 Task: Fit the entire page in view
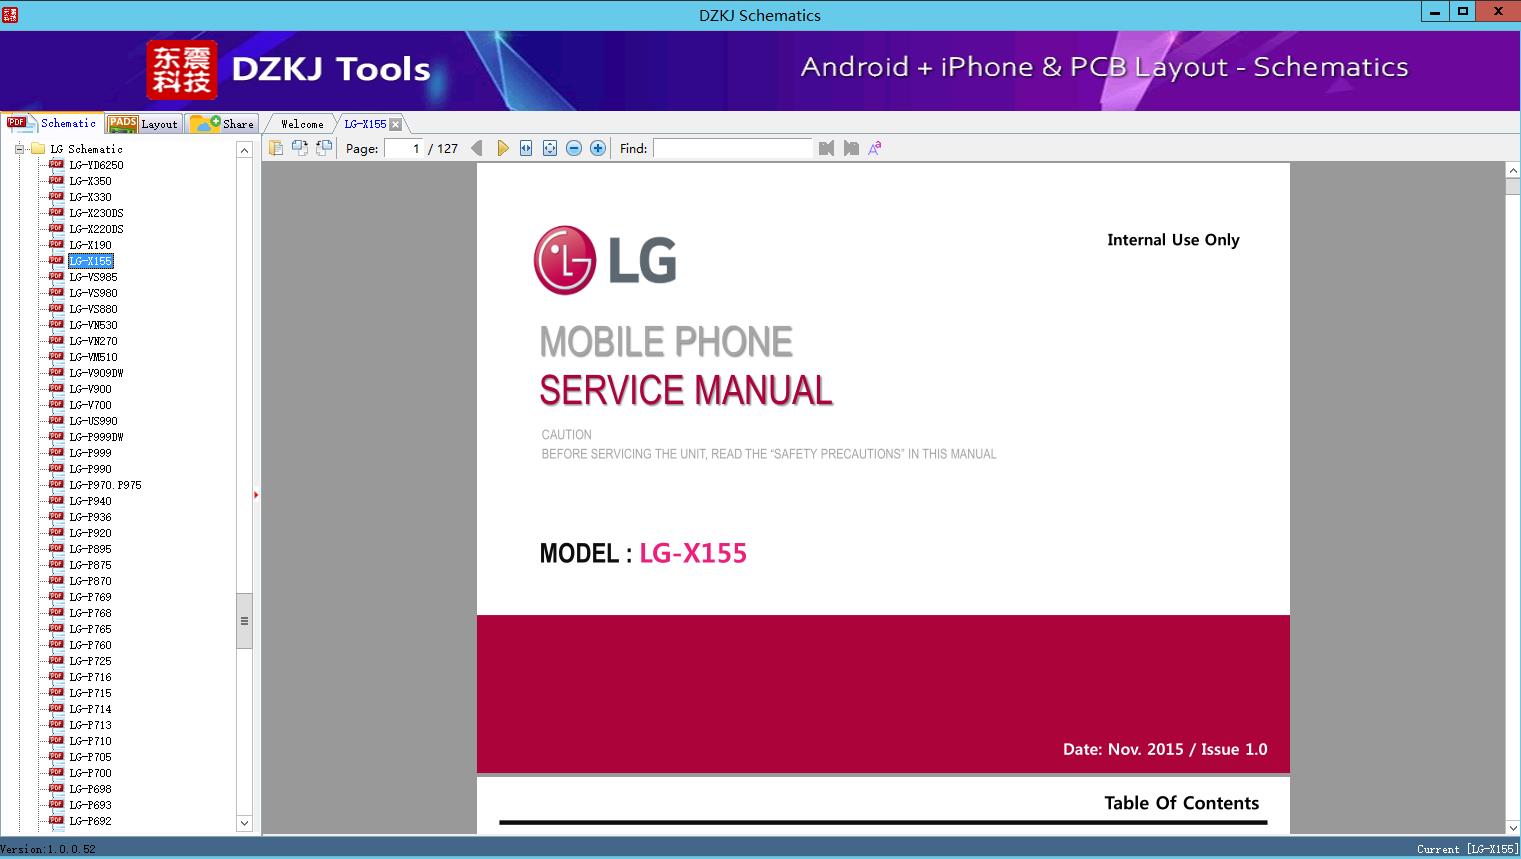pos(549,148)
